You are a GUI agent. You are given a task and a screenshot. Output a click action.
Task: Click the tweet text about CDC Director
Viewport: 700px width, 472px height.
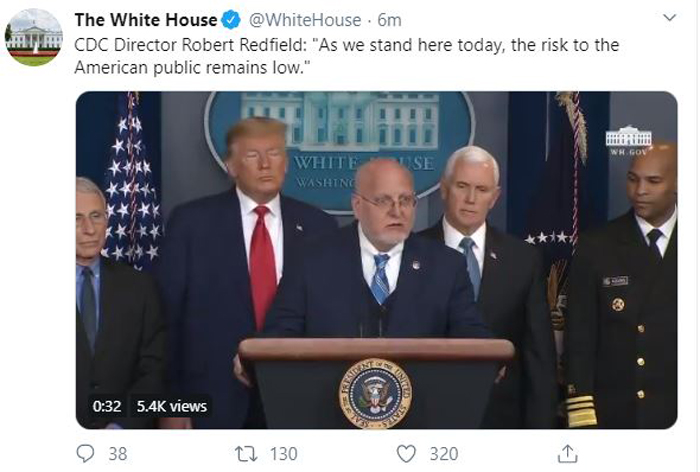pos(346,56)
